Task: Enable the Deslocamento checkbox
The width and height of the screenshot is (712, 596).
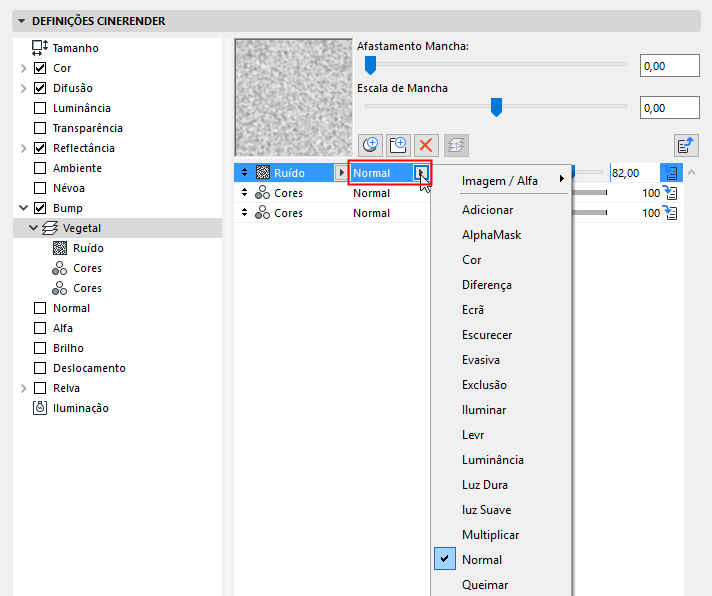Action: point(40,368)
